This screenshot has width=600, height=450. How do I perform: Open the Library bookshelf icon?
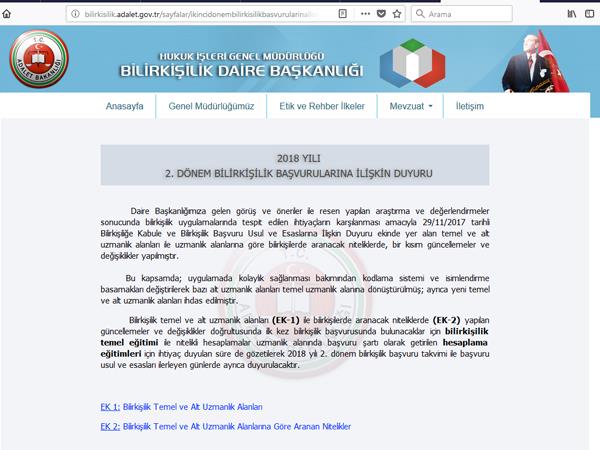tap(572, 14)
